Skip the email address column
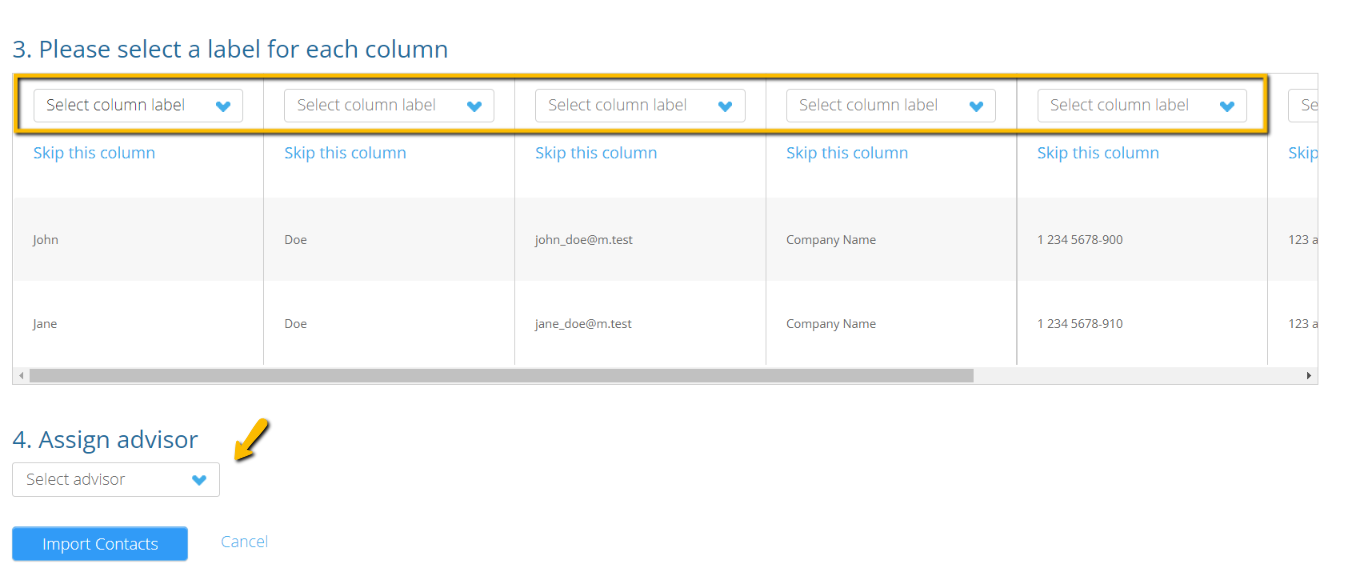Image resolution: width=1348 pixels, height=566 pixels. [x=596, y=153]
